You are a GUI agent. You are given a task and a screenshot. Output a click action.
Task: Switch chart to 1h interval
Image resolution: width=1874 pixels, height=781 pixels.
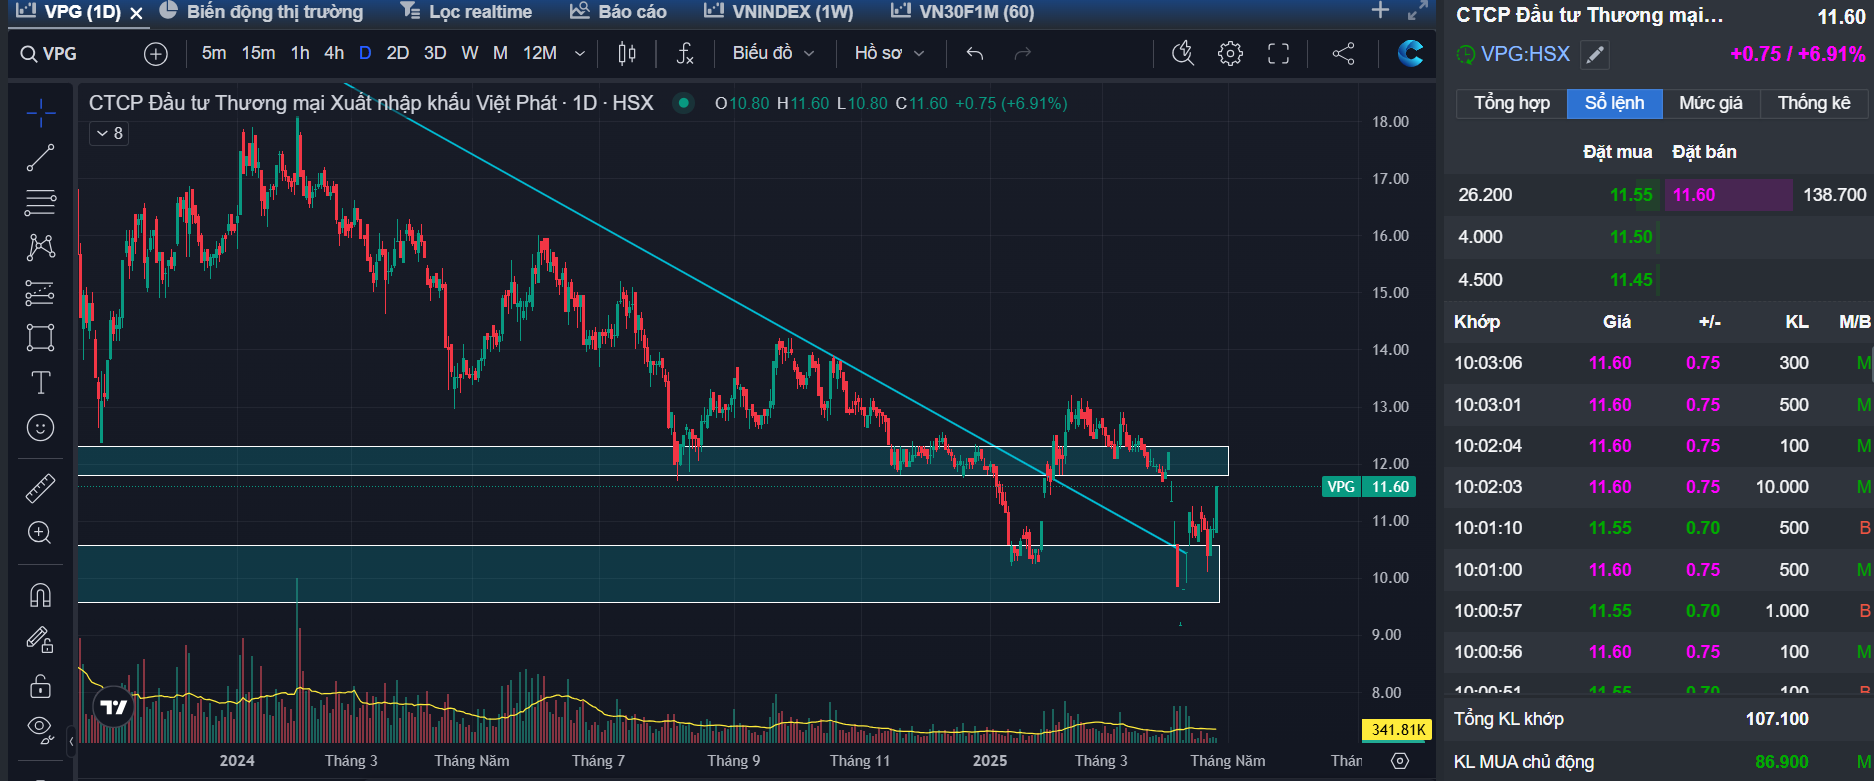pos(300,53)
